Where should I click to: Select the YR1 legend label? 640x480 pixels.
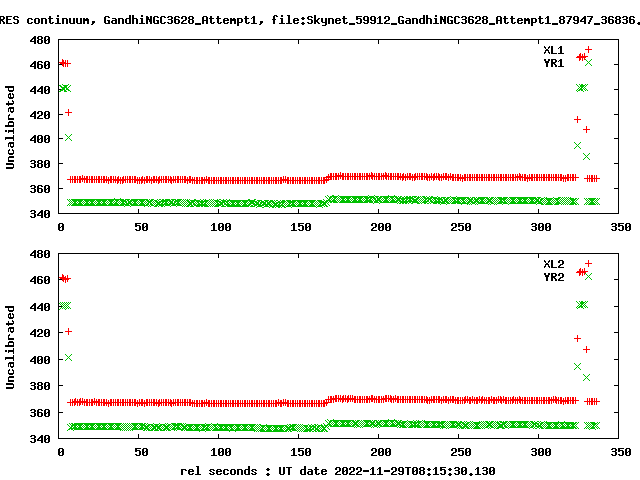(x=553, y=63)
